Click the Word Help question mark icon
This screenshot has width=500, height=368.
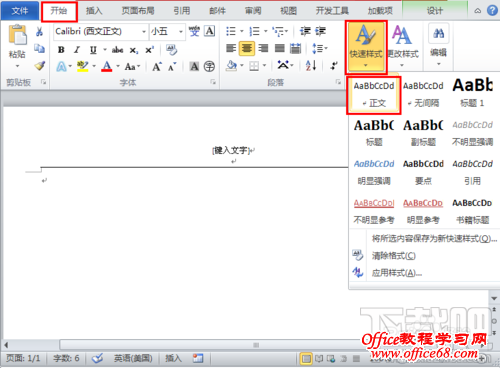(x=492, y=11)
